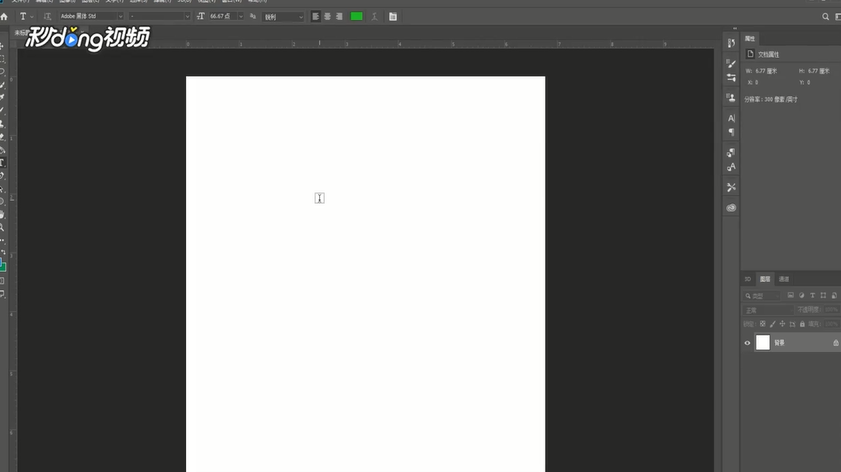
Task: Open the Clone Source panel icon
Action: click(731, 98)
